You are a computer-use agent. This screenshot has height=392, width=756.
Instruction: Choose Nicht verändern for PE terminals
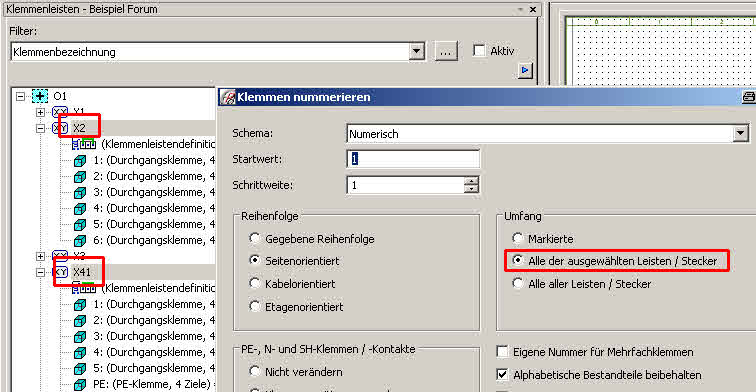(255, 371)
